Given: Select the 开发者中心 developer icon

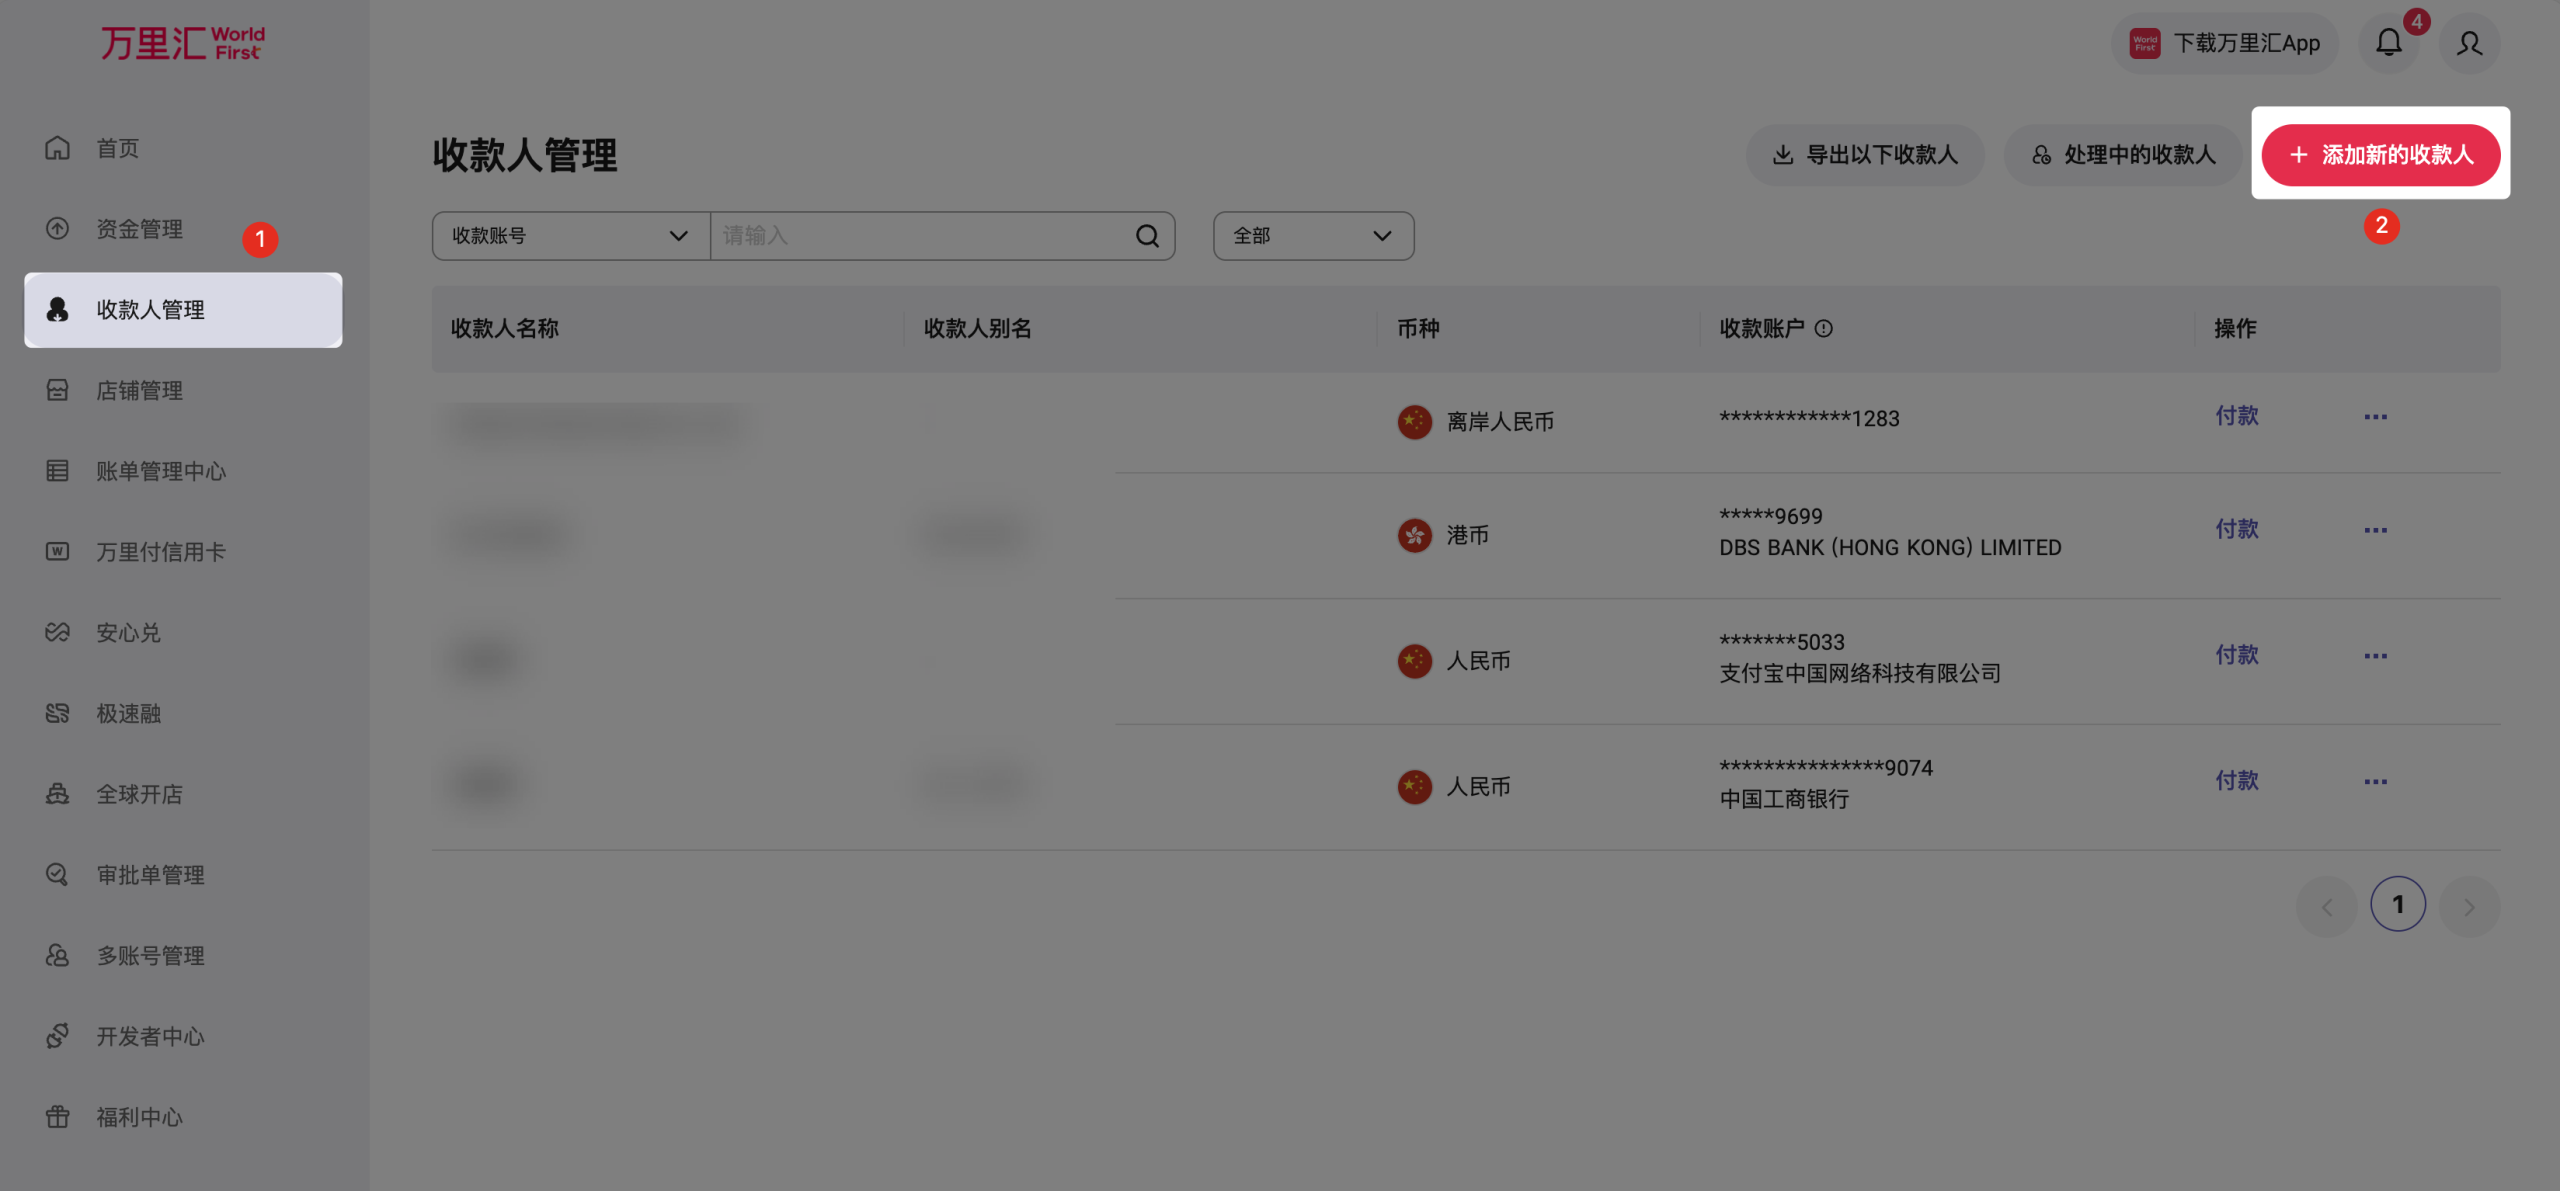Looking at the screenshot, I should 57,1036.
